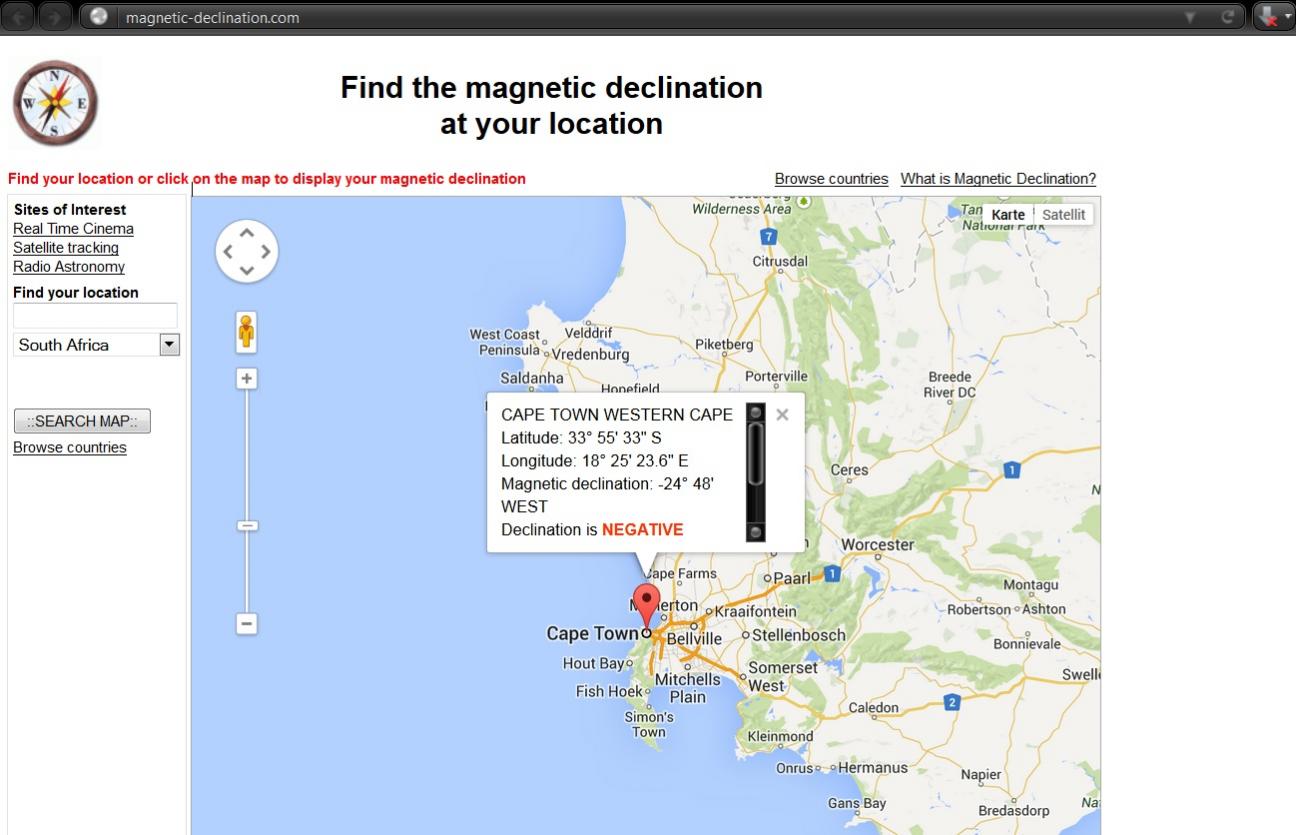Click the compass logo icon
The width and height of the screenshot is (1296, 835).
[56, 103]
